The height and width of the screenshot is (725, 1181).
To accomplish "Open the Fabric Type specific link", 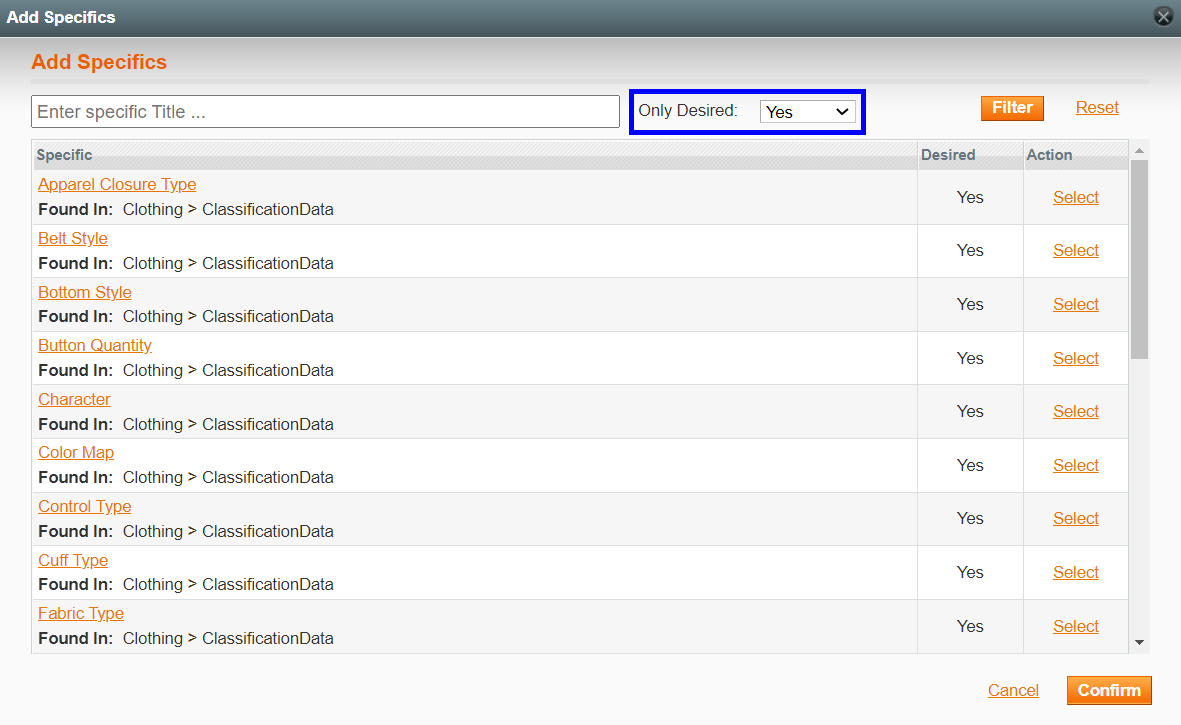I will [x=81, y=613].
